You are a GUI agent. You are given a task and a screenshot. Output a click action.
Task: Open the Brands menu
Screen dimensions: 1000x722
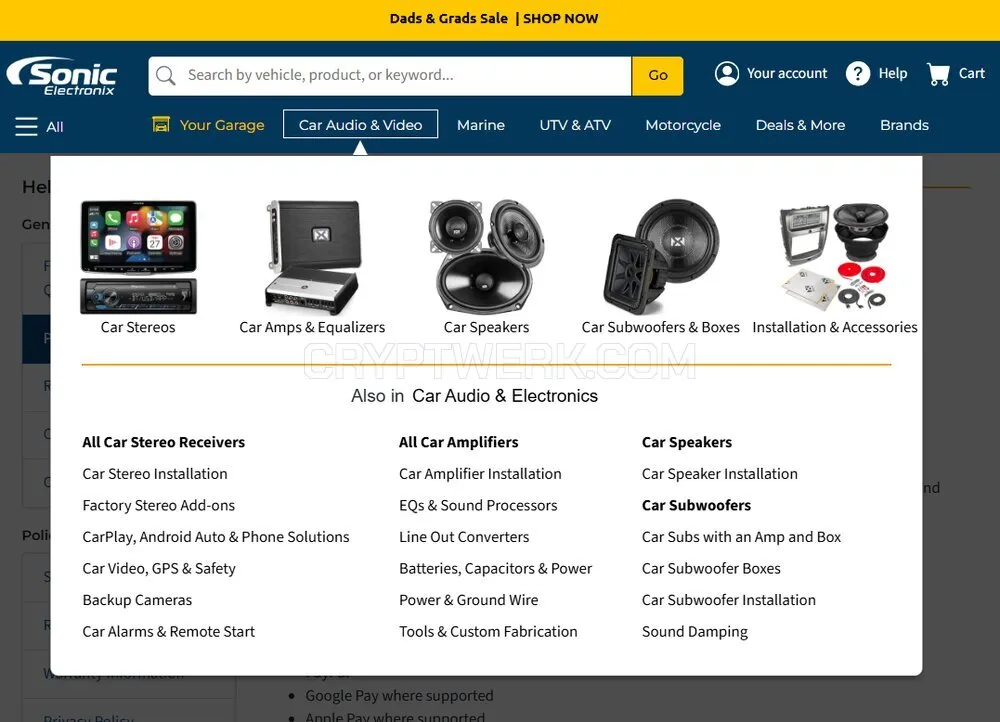[x=904, y=125]
